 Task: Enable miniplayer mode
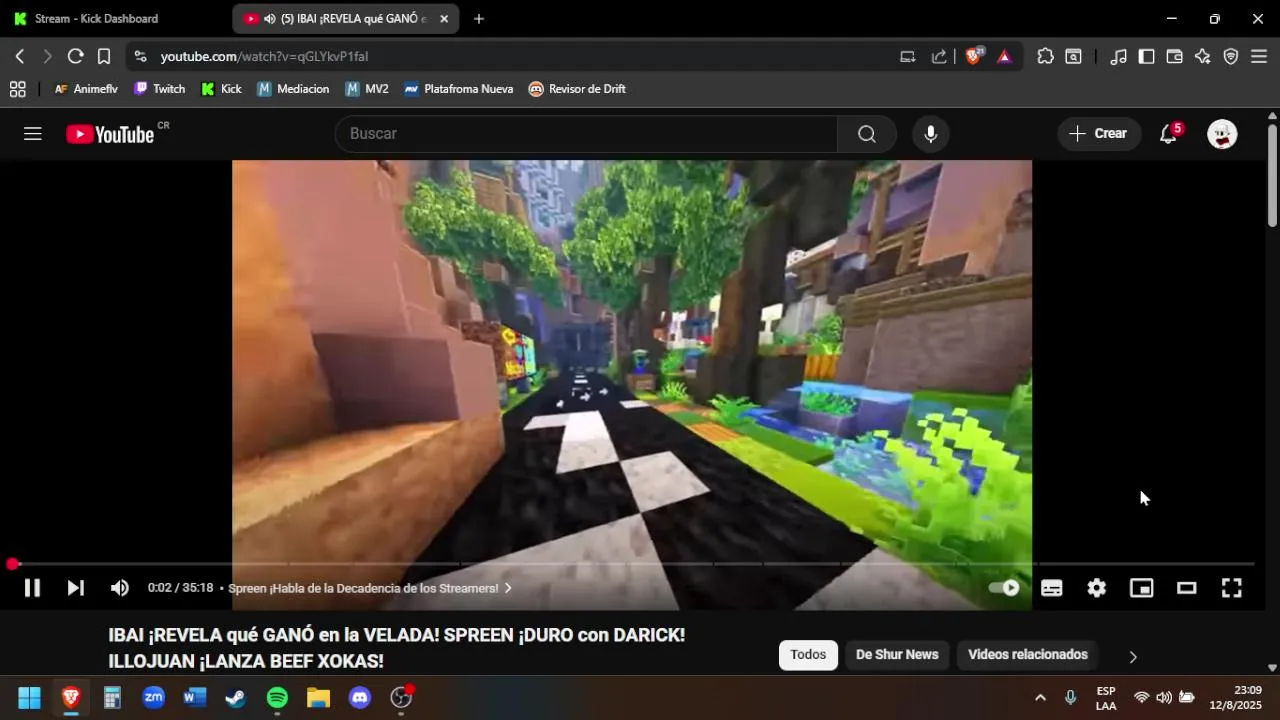(1142, 588)
